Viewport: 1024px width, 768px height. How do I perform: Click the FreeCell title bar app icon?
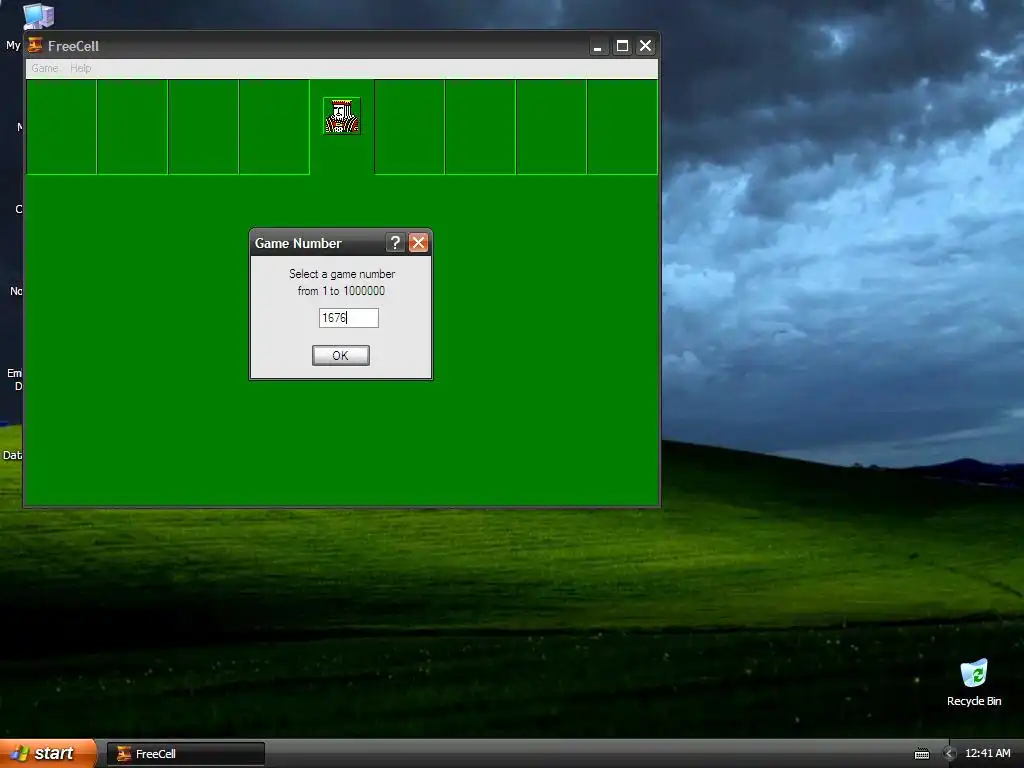tap(35, 46)
